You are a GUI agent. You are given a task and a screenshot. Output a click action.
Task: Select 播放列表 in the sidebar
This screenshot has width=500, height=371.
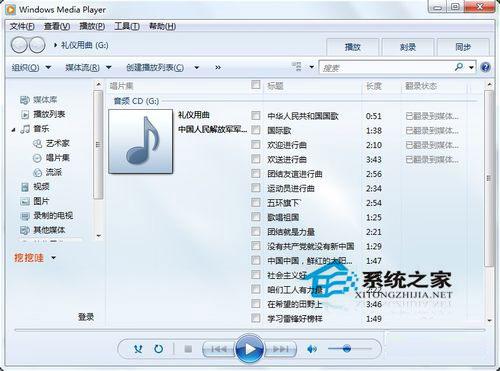point(49,114)
